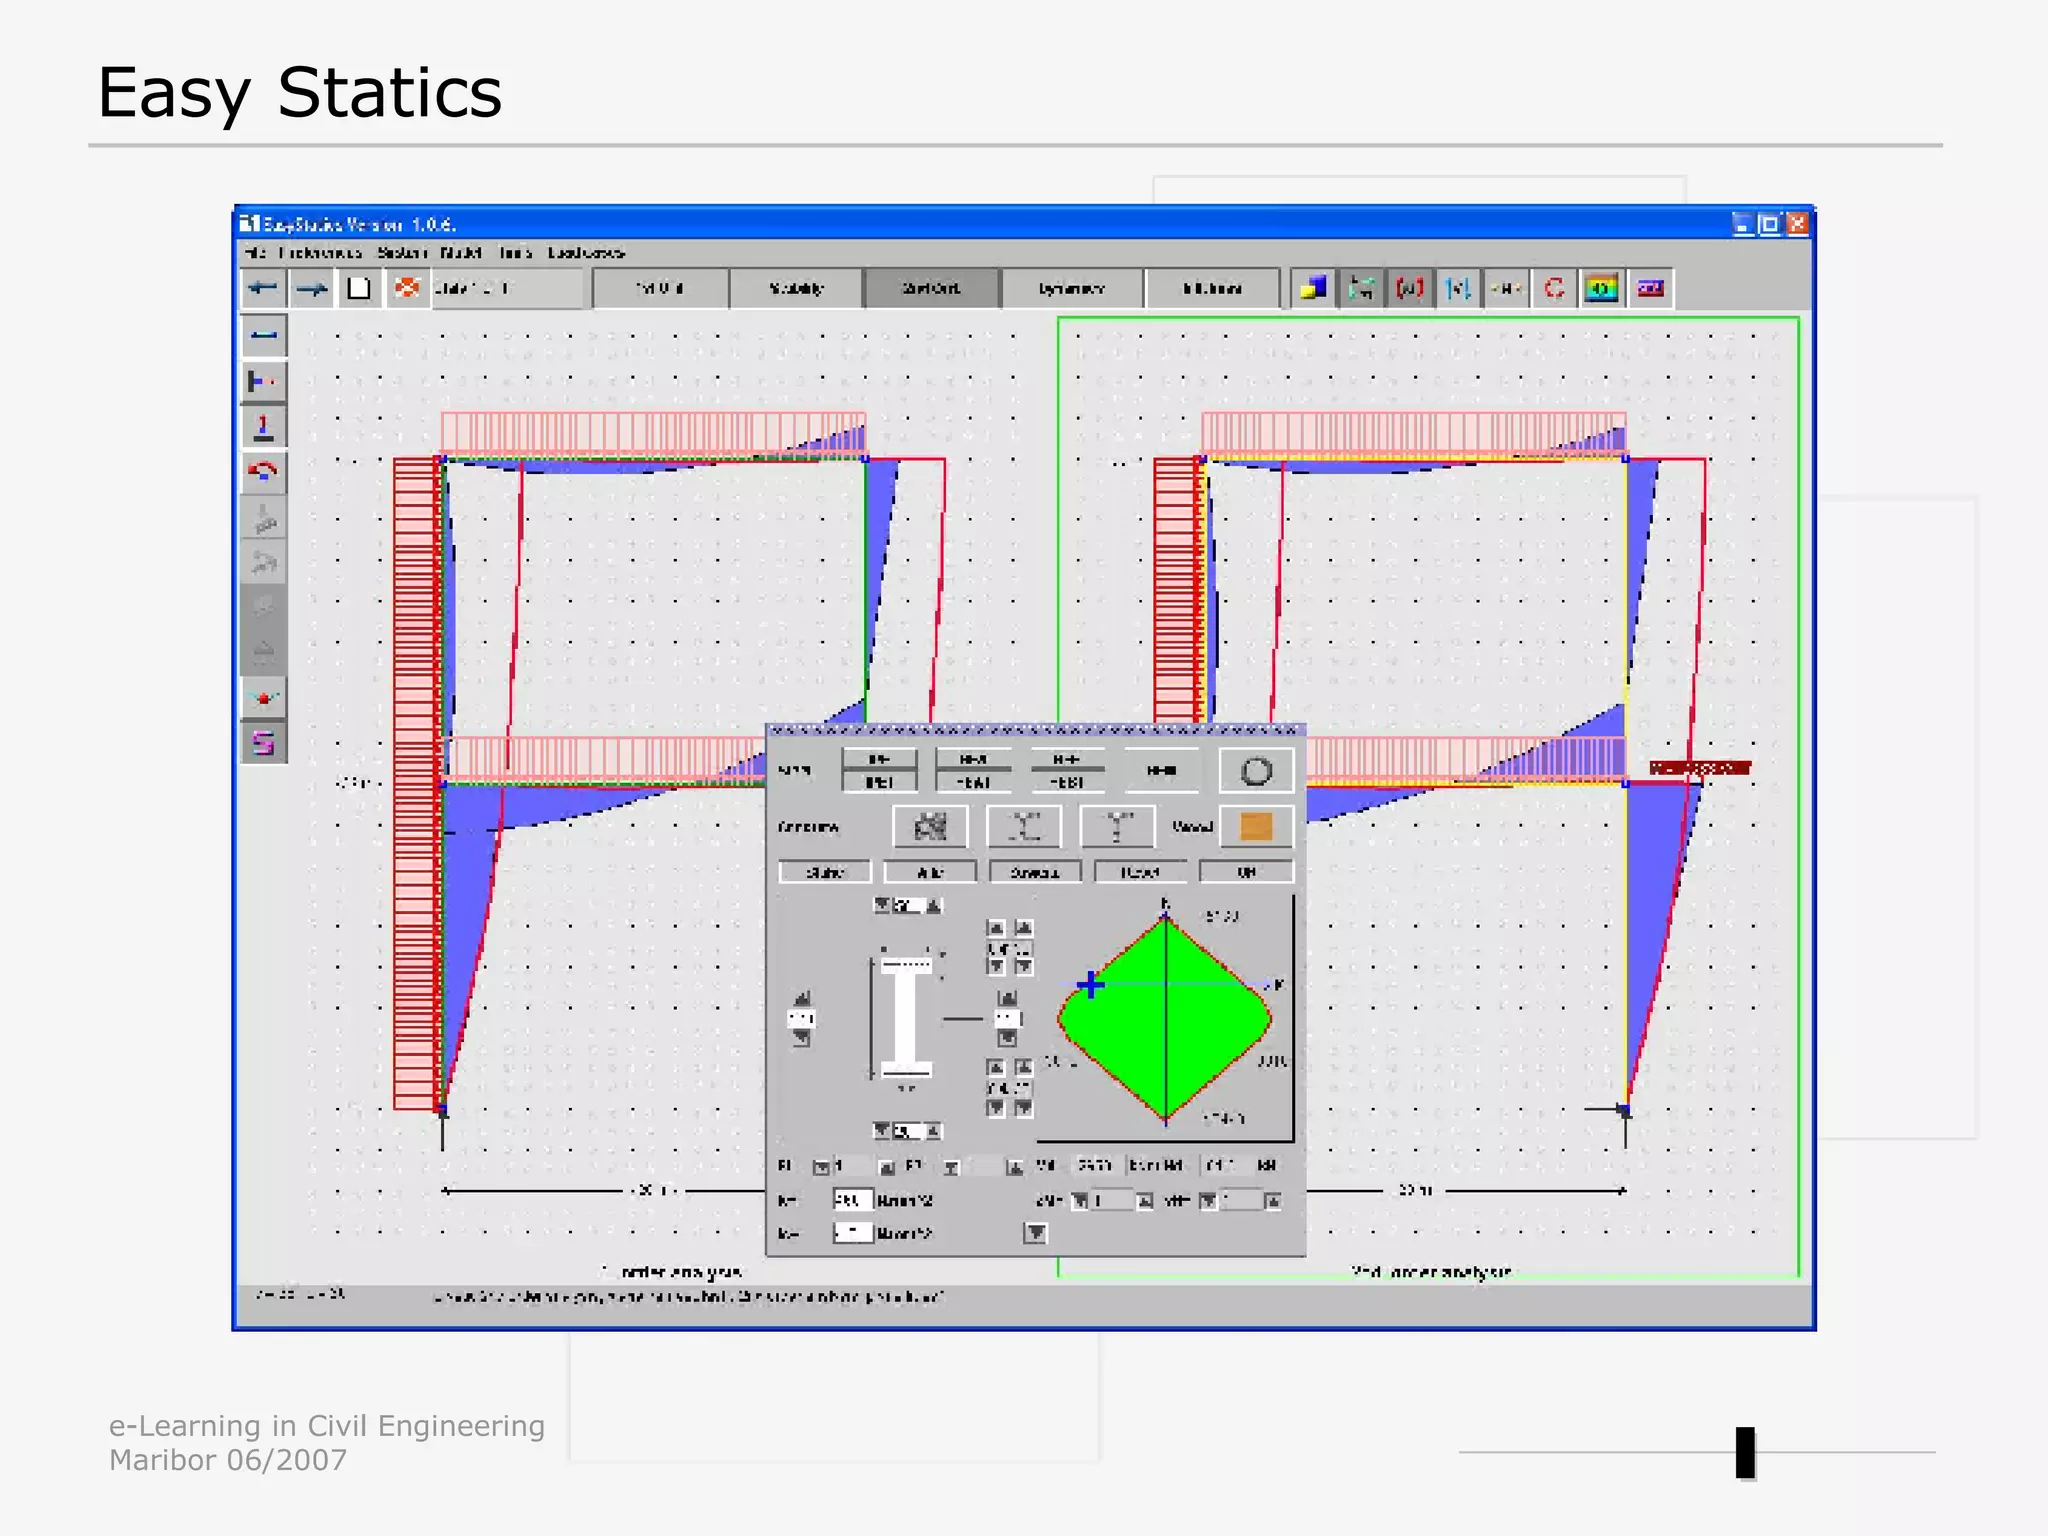Decrease bottom flange width with down arrow
This screenshot has width=2048, height=1536.
(881, 1131)
